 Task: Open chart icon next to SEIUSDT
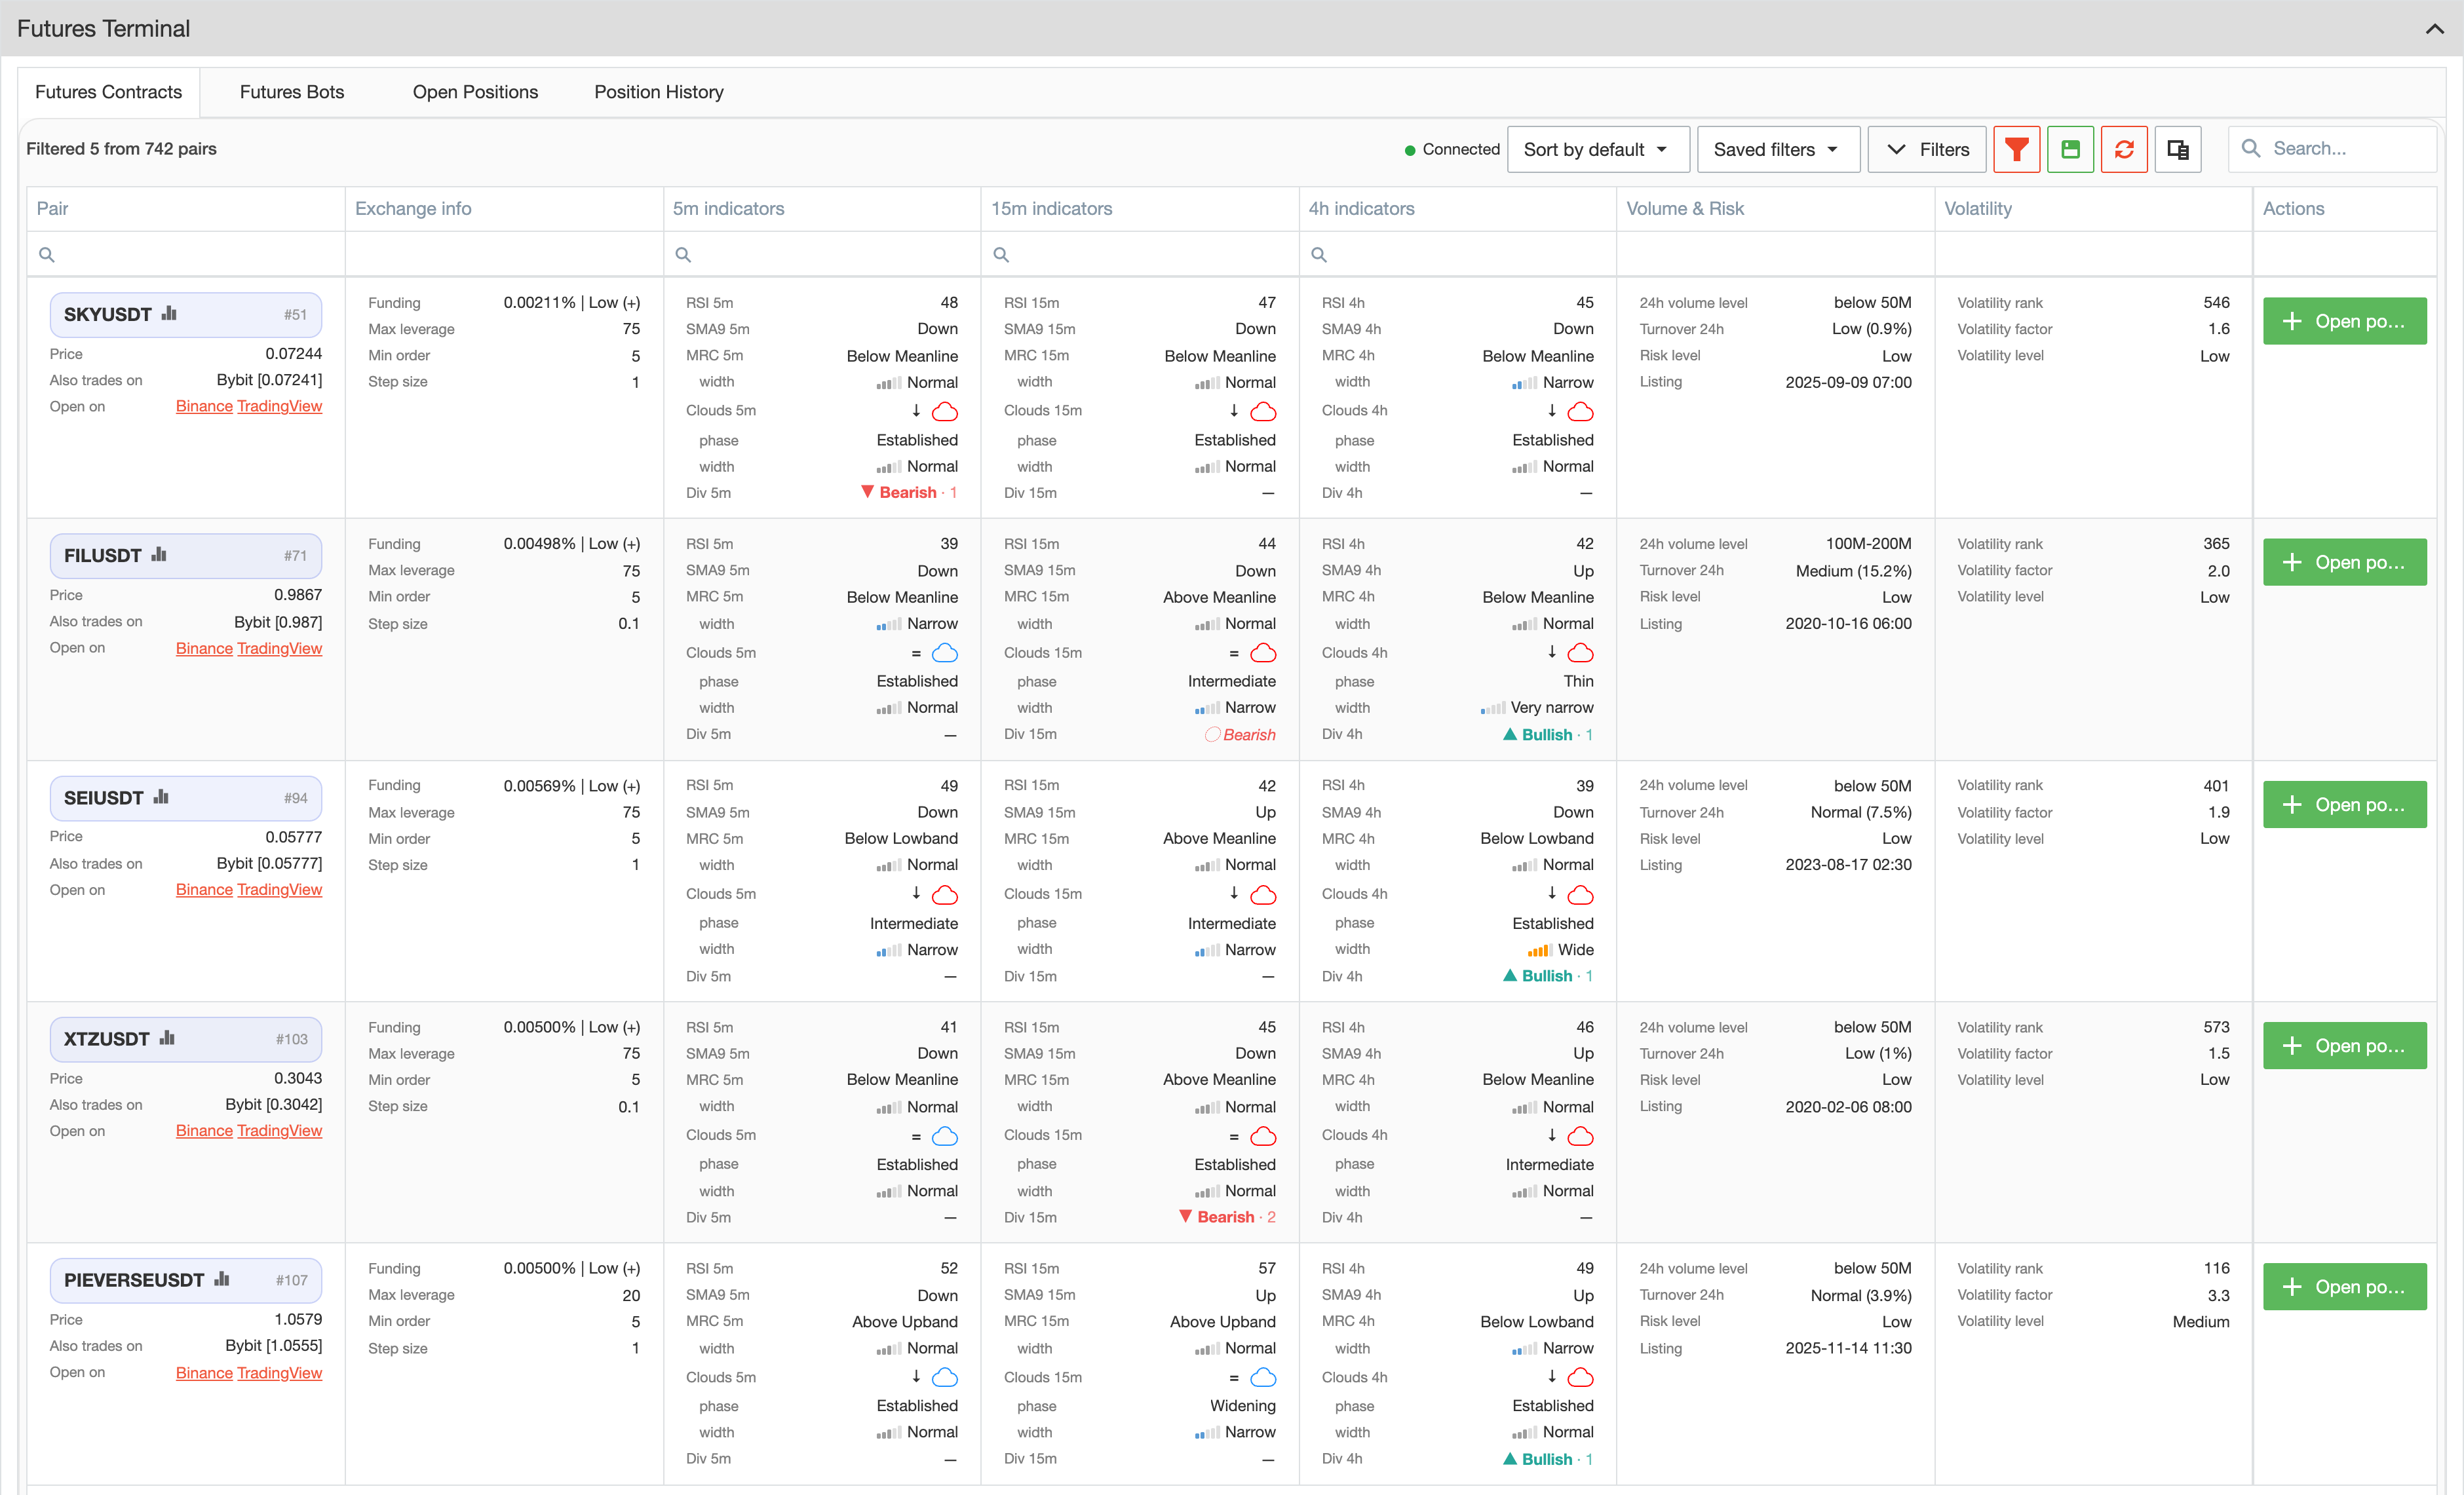[x=161, y=797]
